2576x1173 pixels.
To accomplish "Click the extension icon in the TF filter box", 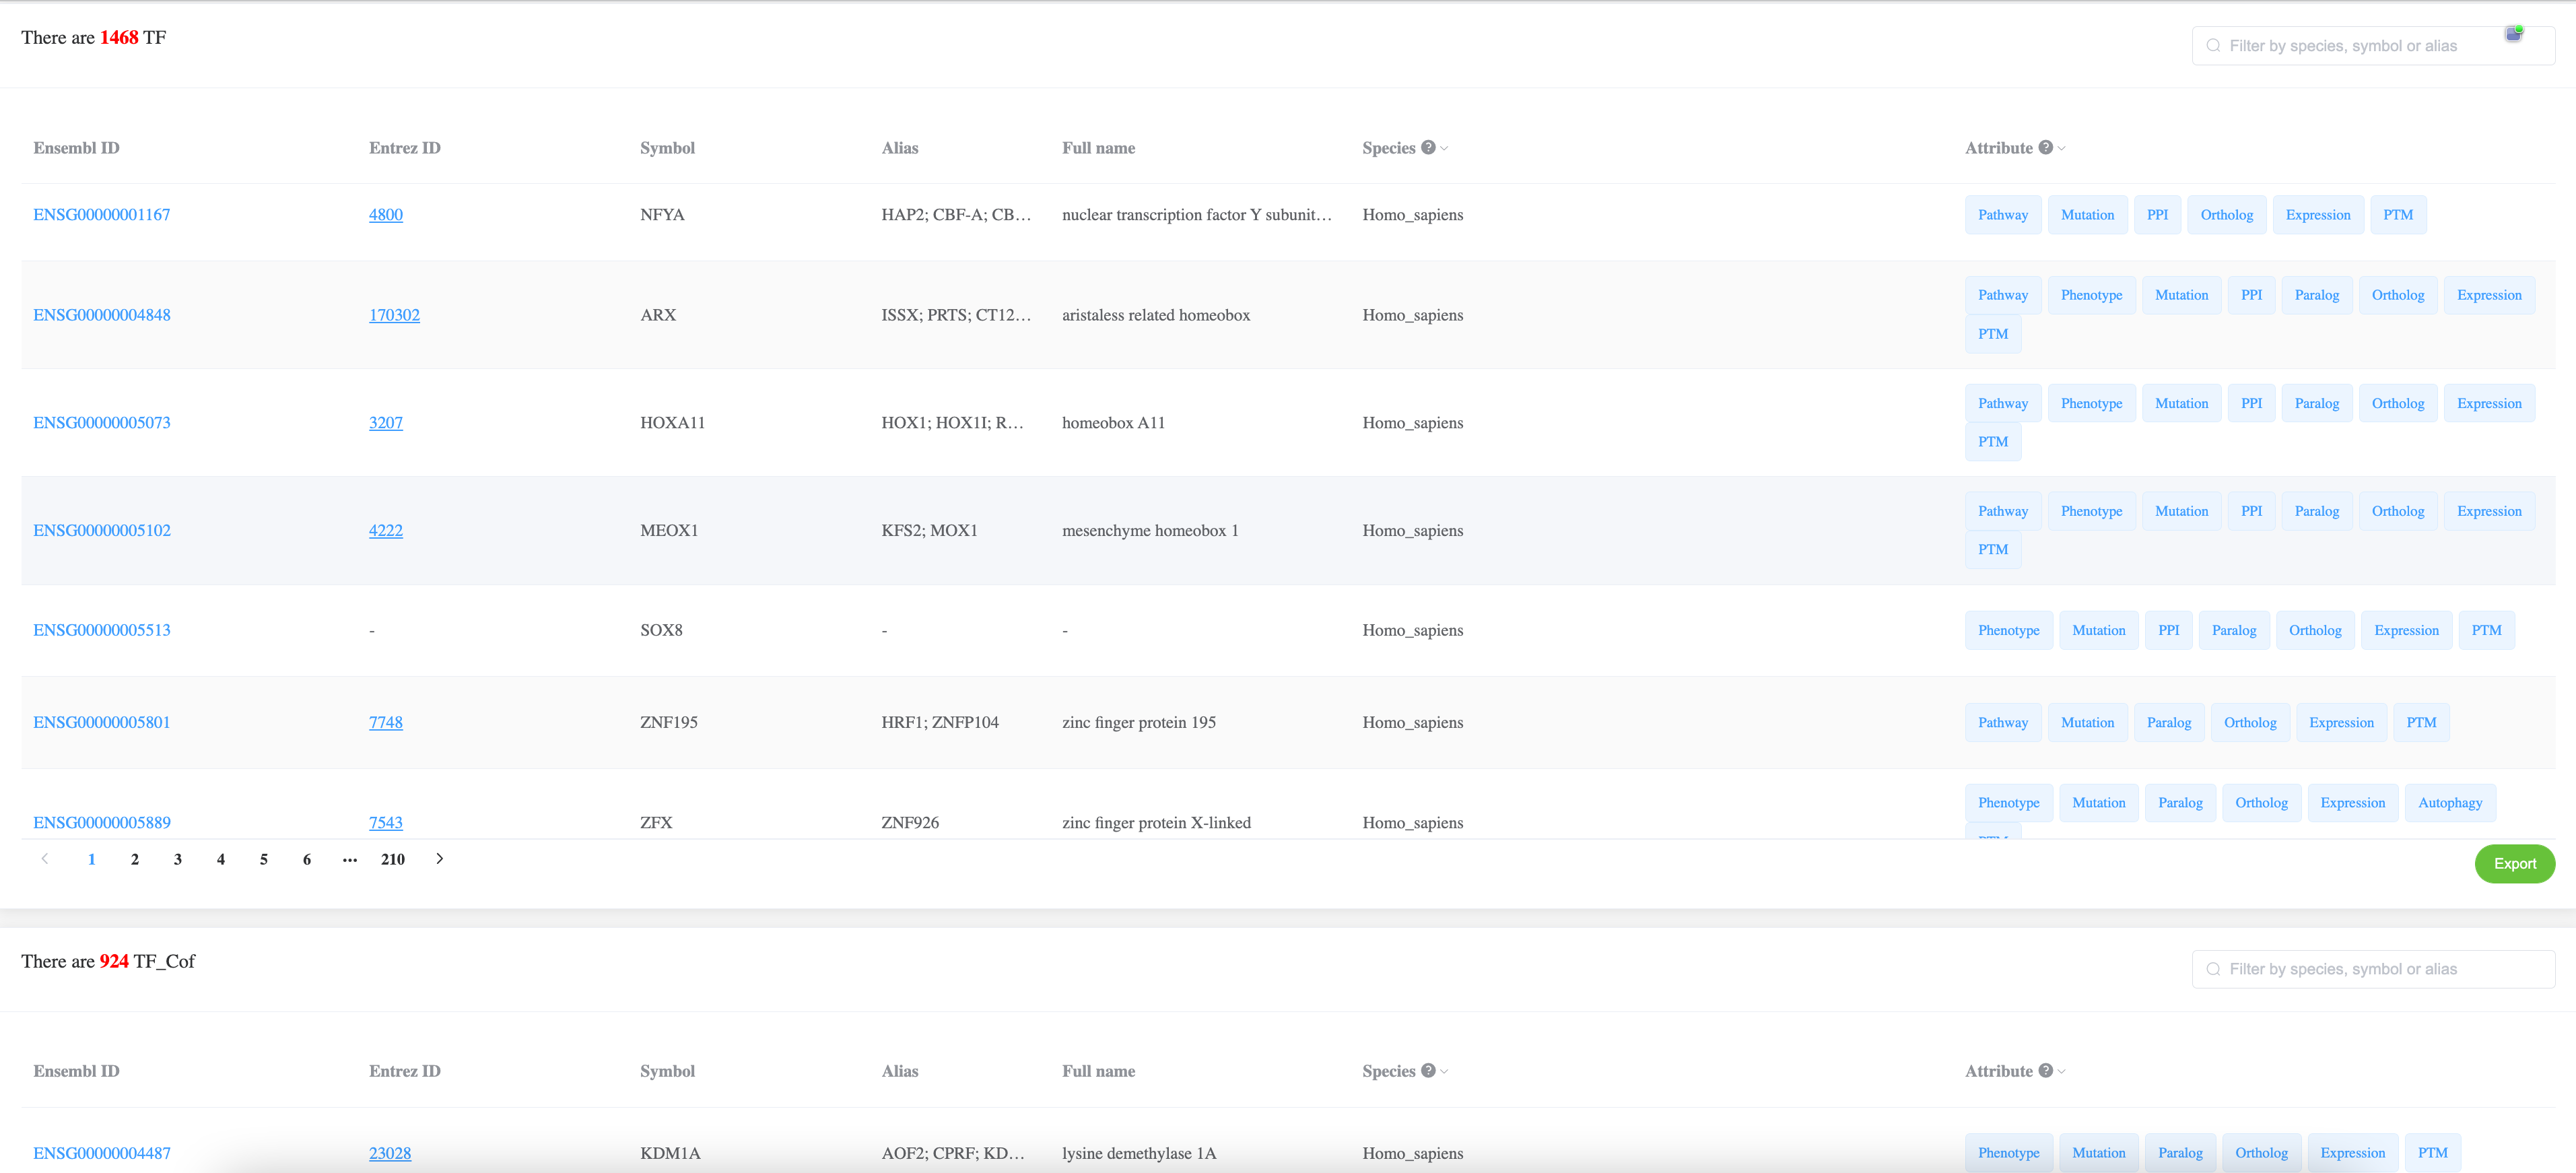I will [2513, 35].
